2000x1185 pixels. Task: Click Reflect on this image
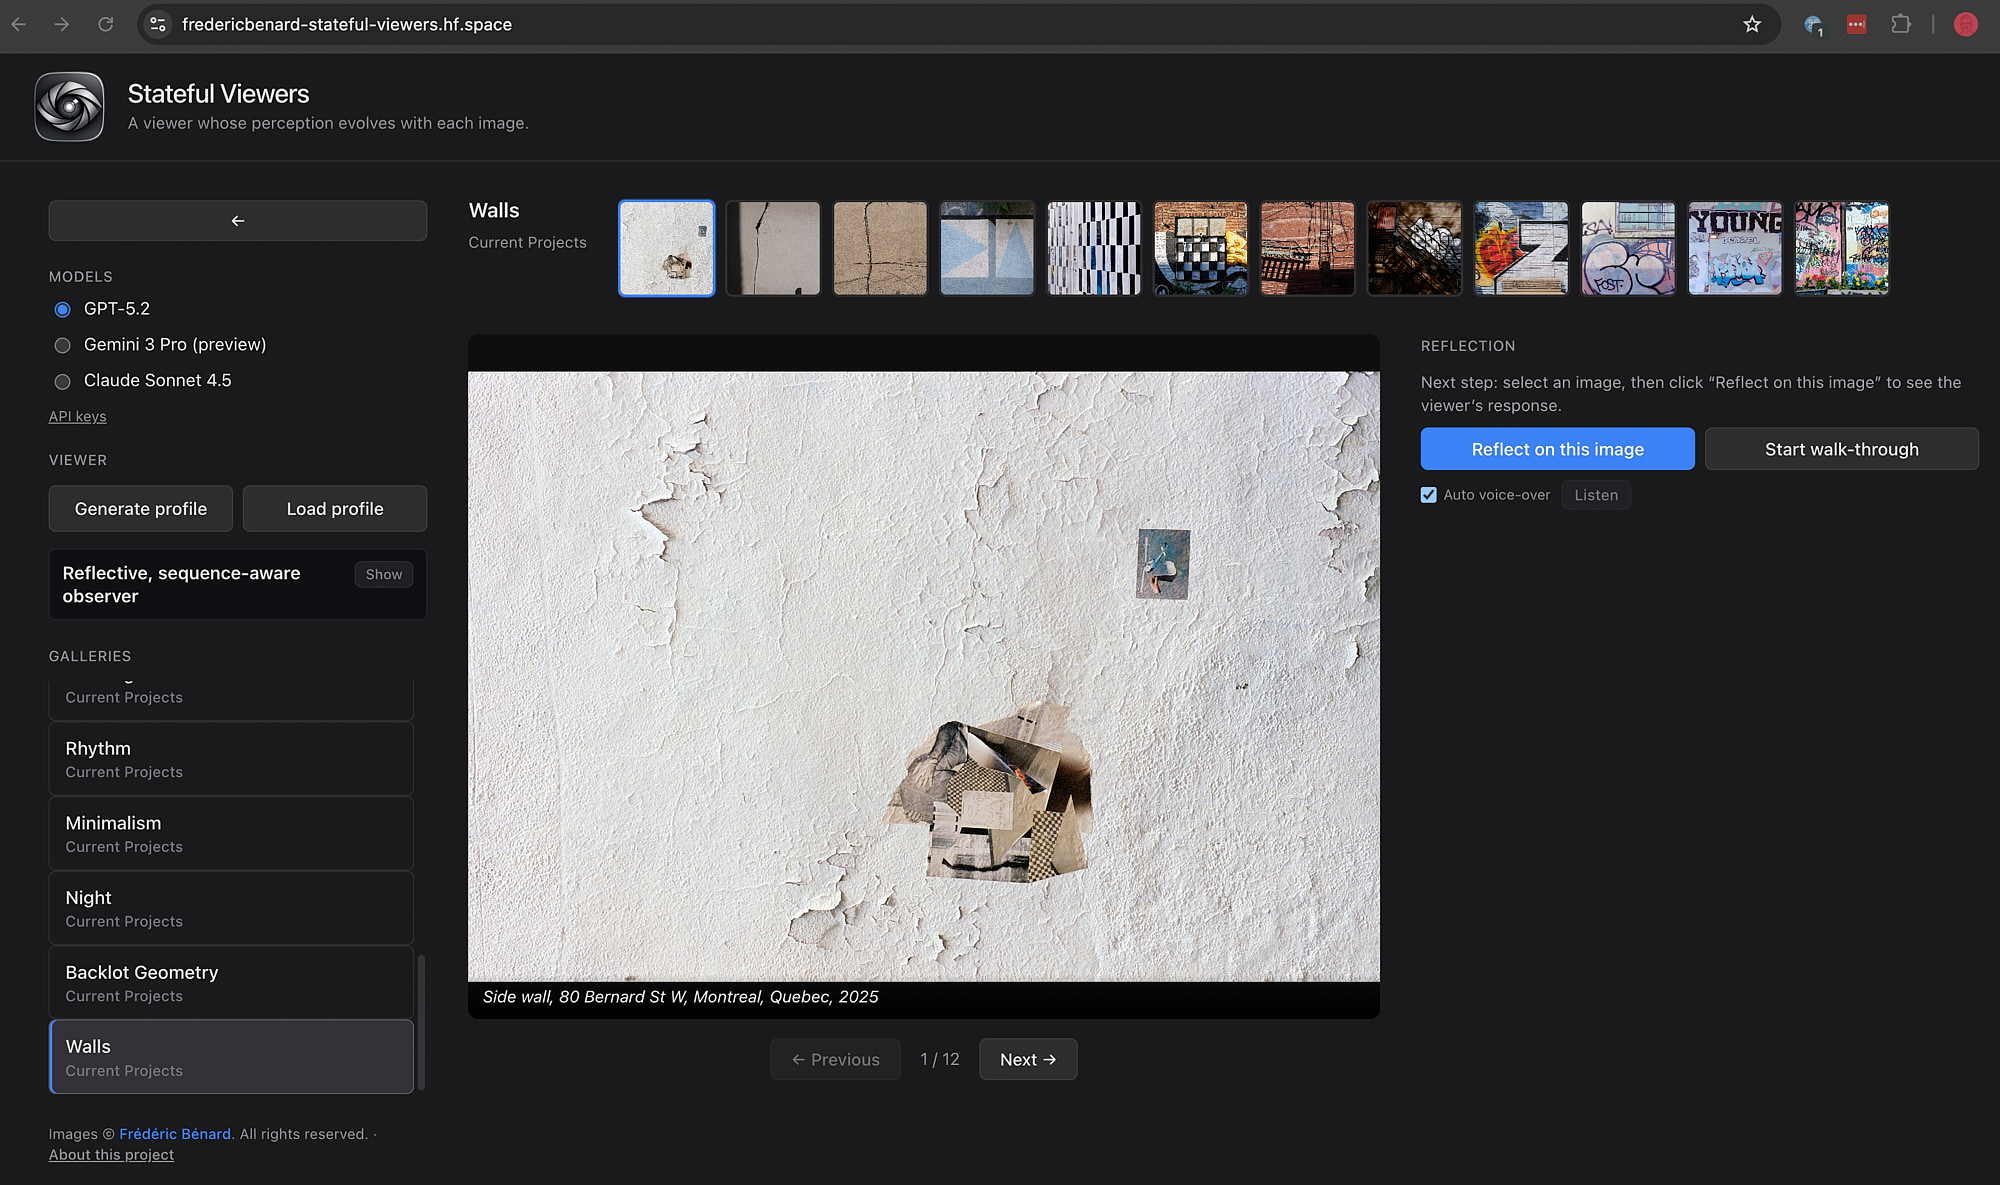(x=1557, y=449)
